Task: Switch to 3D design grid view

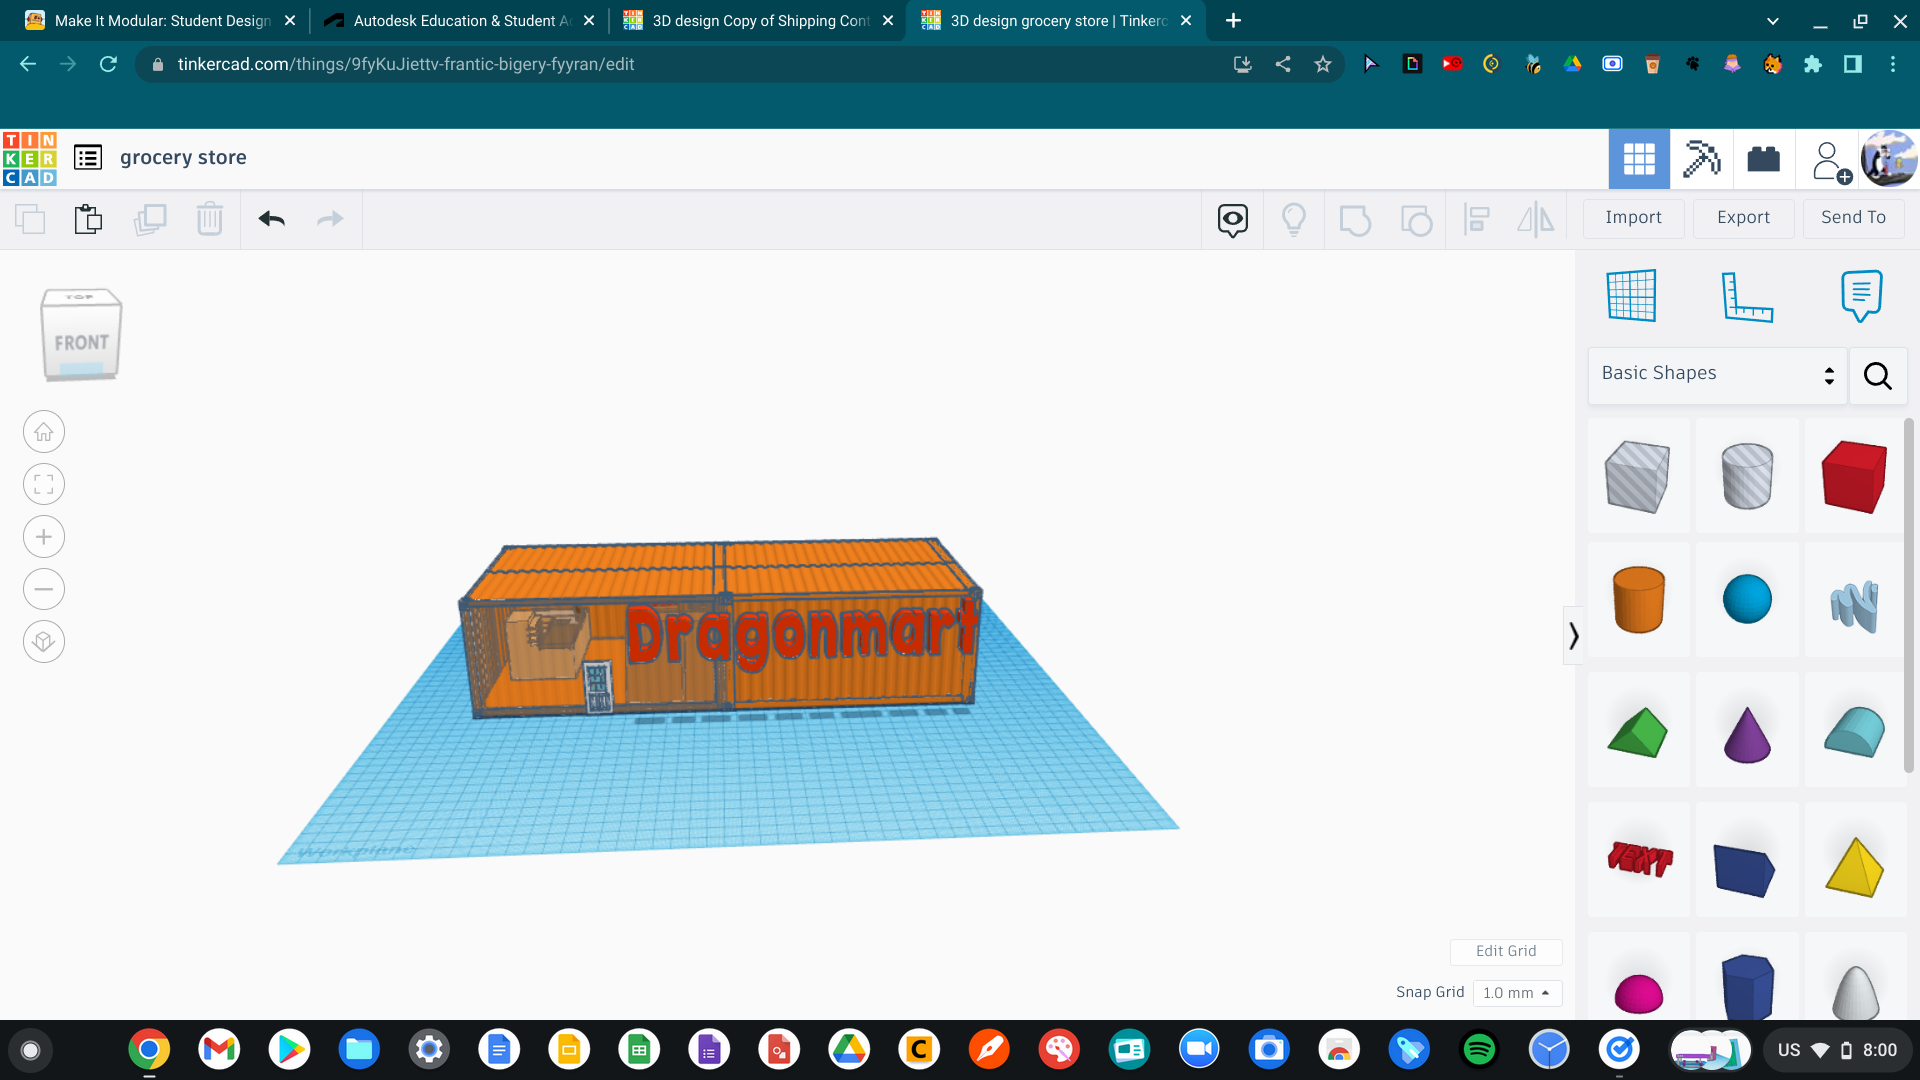Action: point(1639,159)
